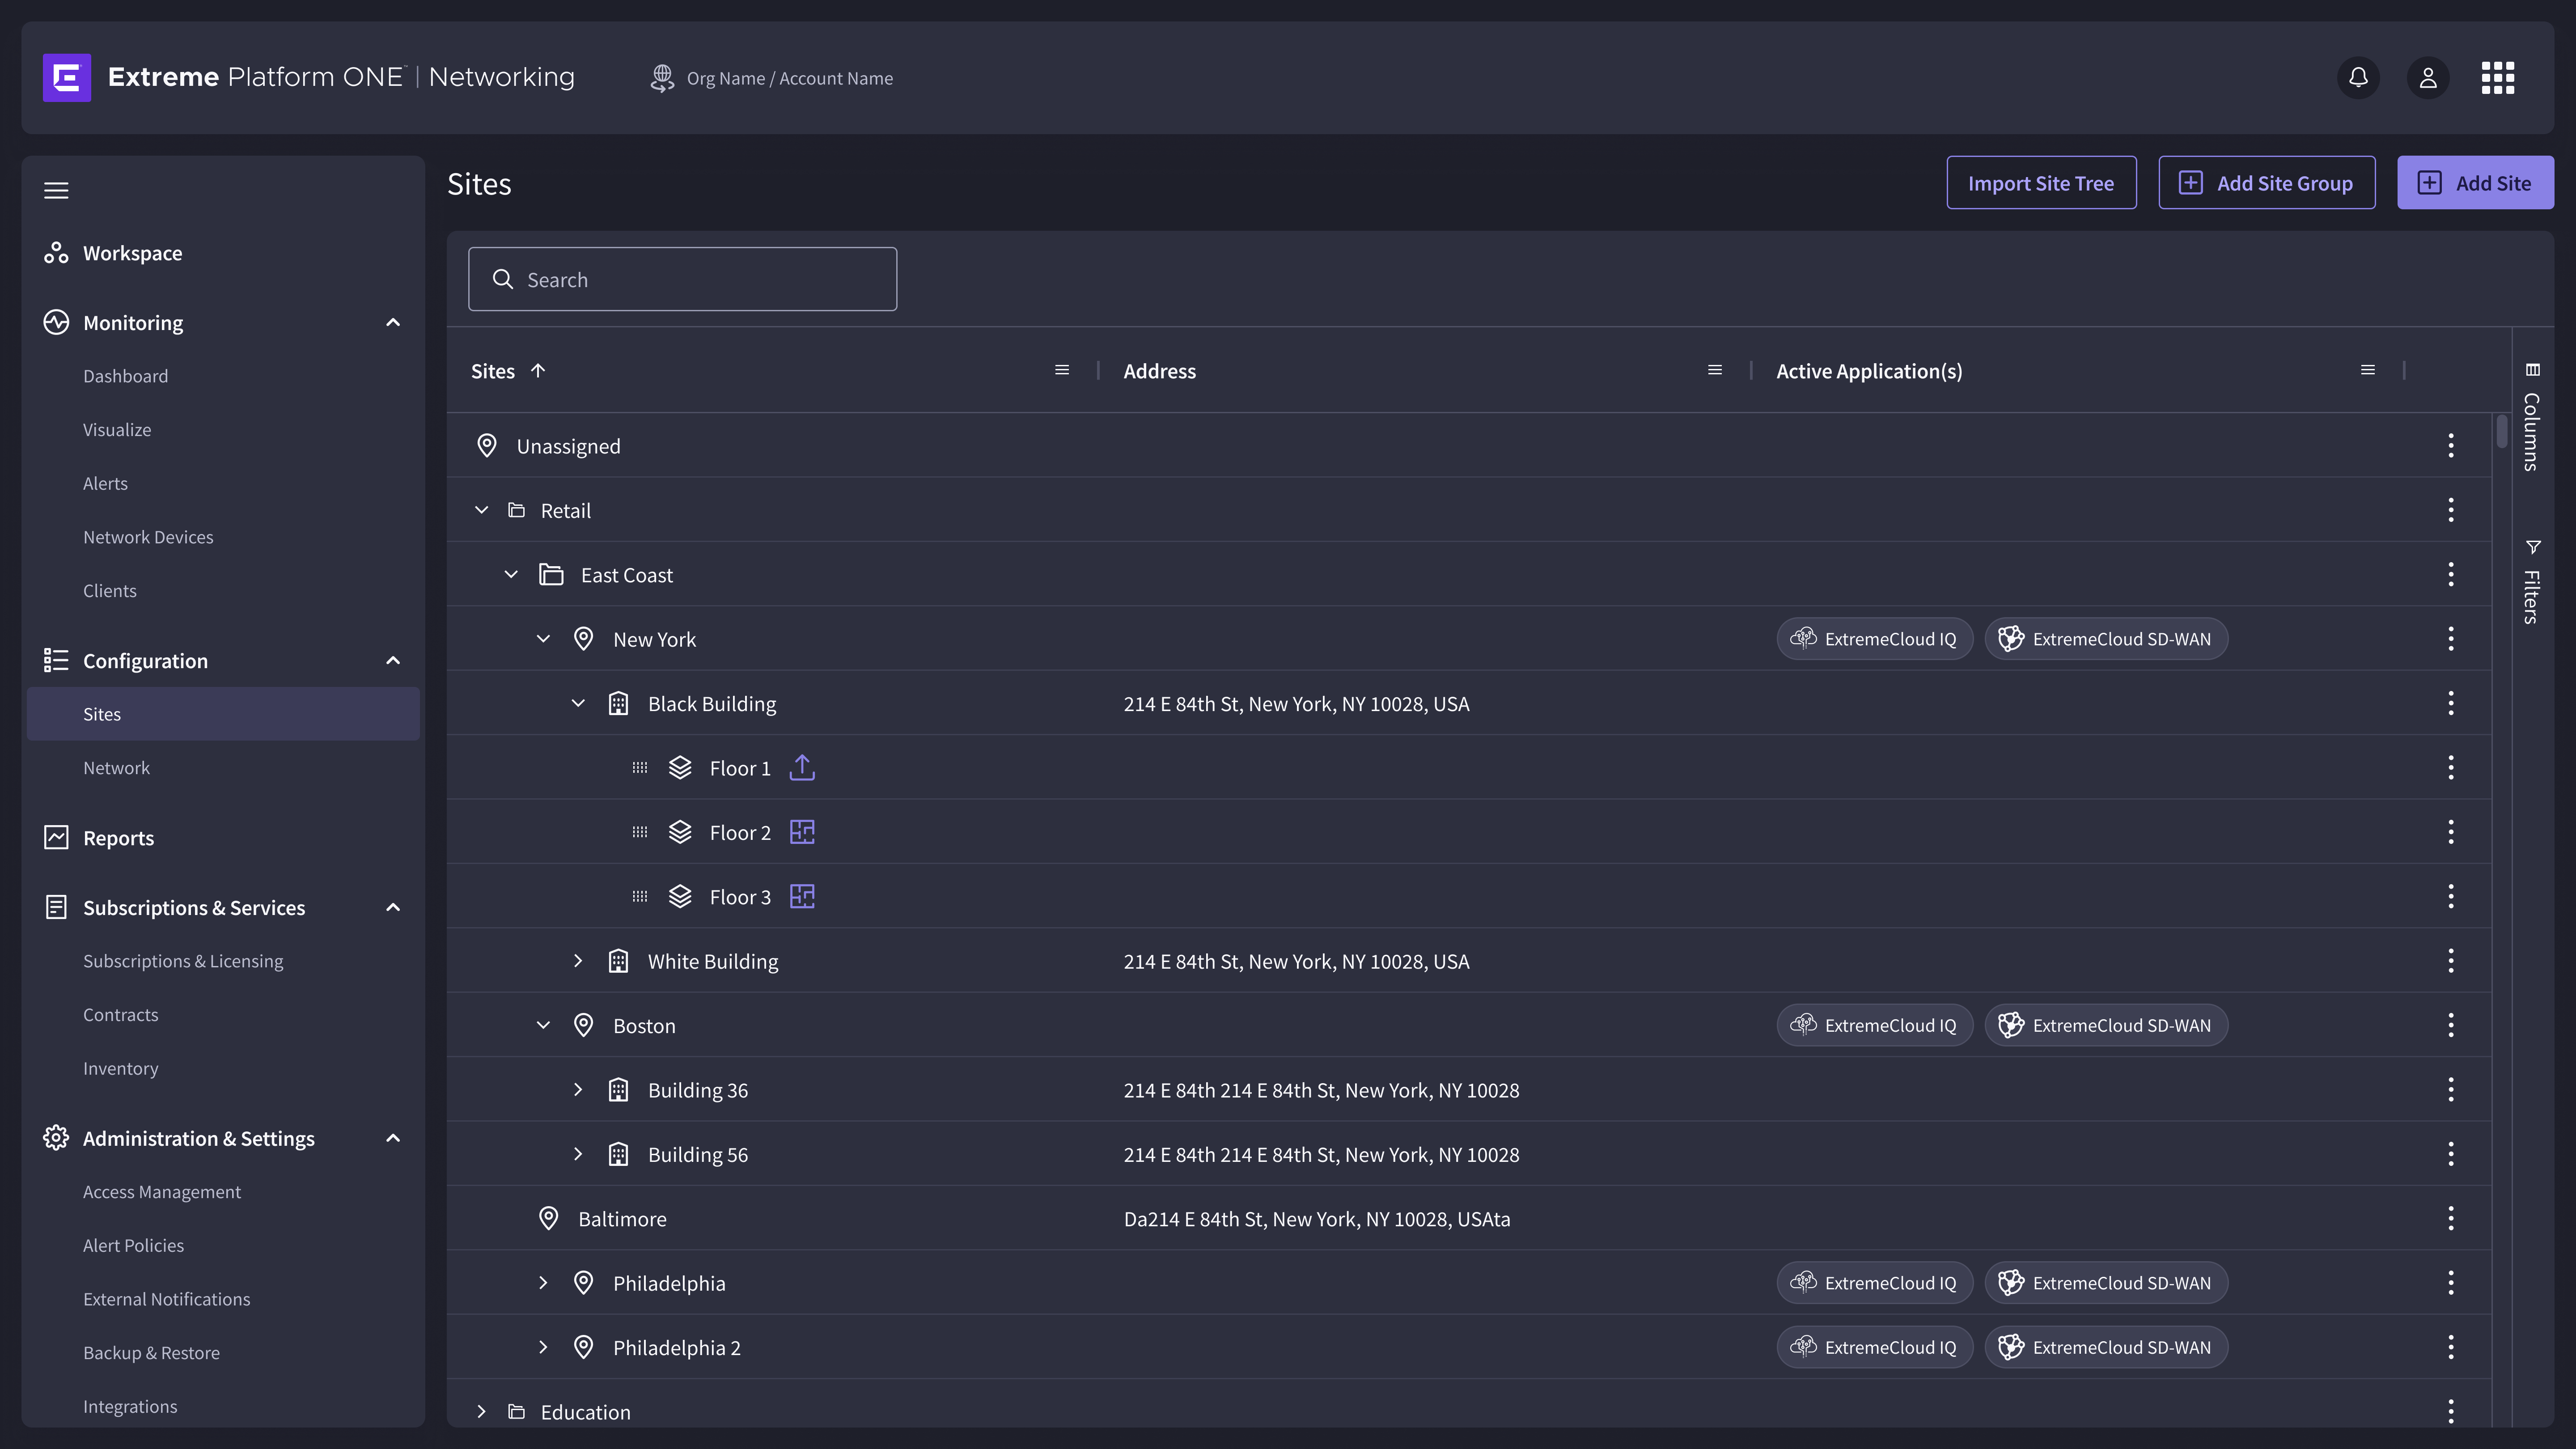Click the drag handle of Floor 1
Screen dimensions: 2576x1449
[x=640, y=768]
